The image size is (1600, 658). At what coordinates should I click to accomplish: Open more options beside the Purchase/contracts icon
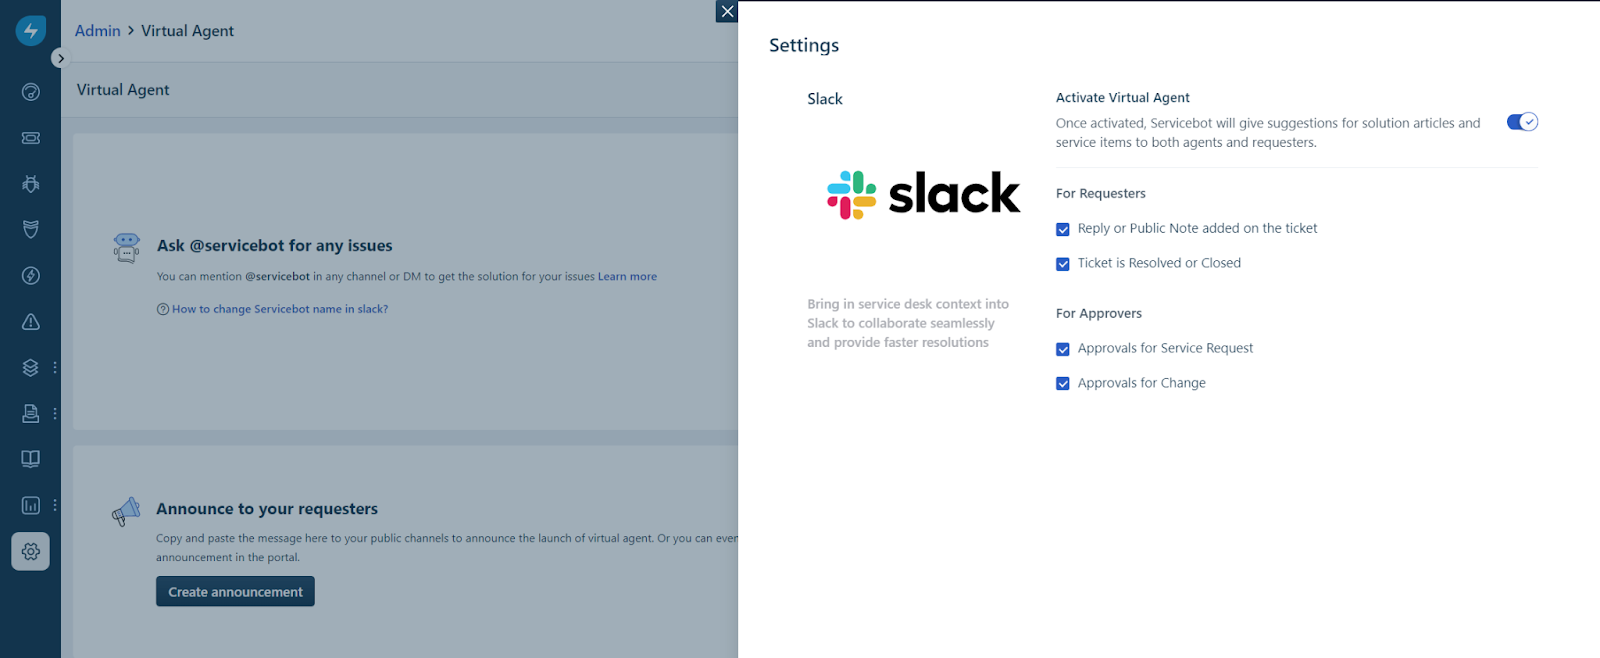coord(55,413)
